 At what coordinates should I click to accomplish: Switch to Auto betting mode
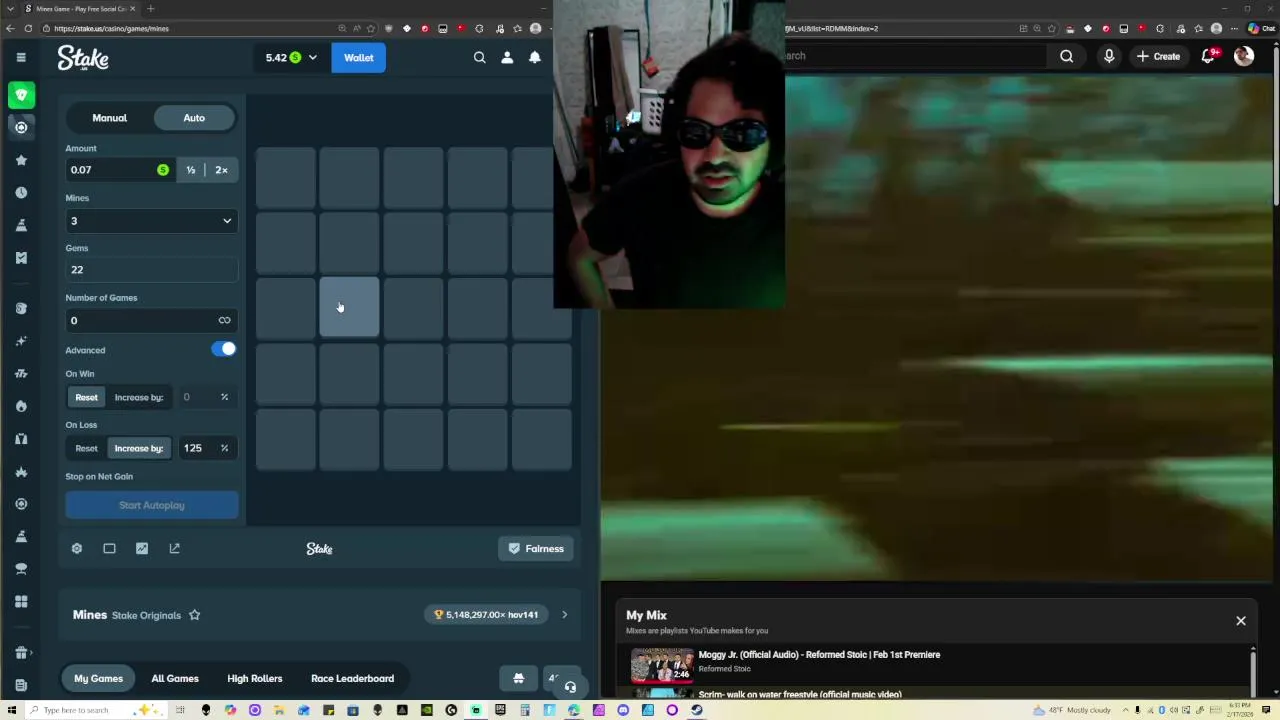pos(194,118)
